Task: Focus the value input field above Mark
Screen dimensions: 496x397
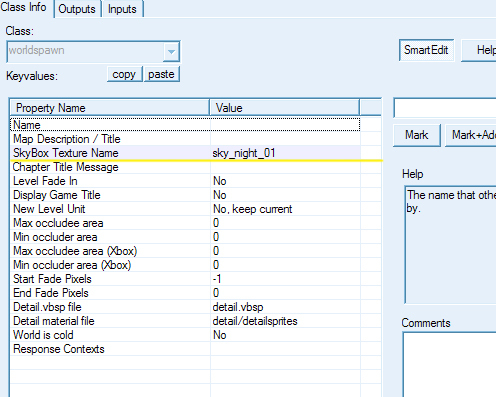Action: [445, 108]
